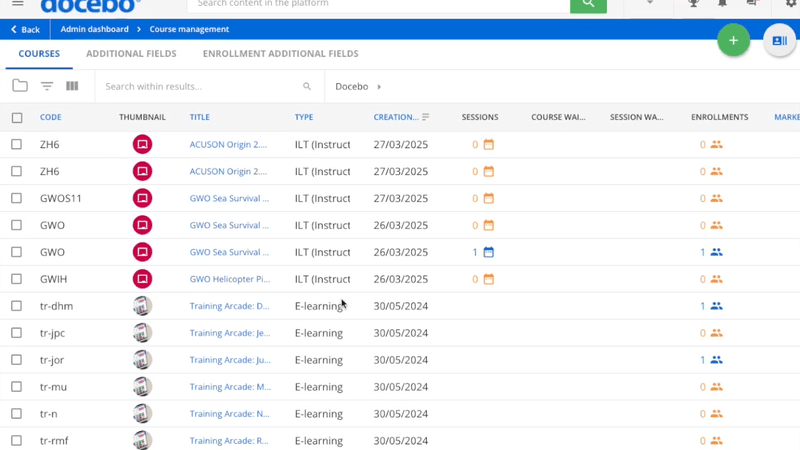The image size is (800, 450).
Task: Select the tr-dhm row checkbox
Action: click(16, 306)
